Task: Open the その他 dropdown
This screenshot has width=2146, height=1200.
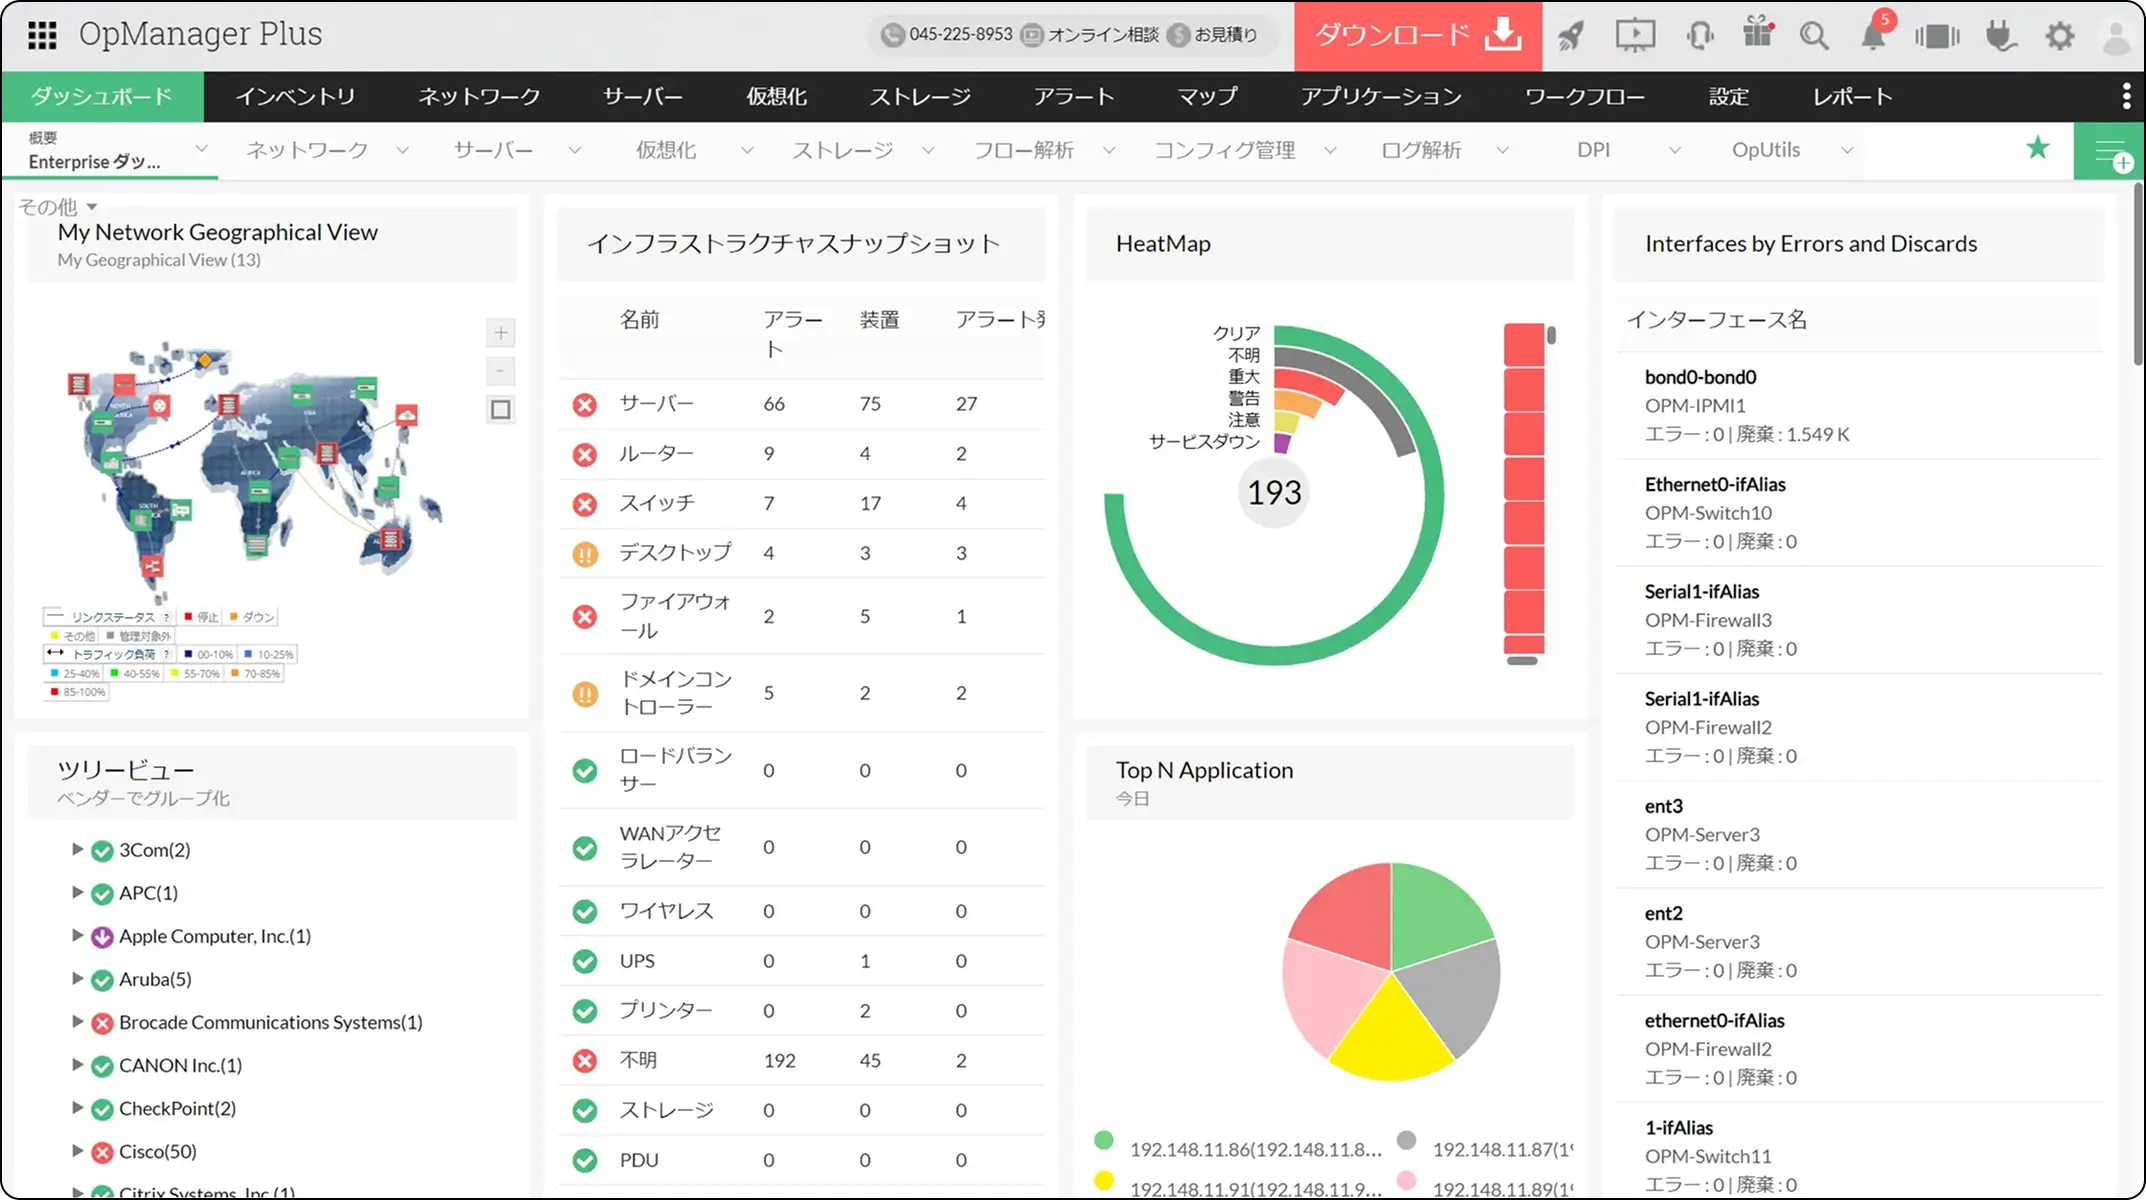Action: (57, 207)
